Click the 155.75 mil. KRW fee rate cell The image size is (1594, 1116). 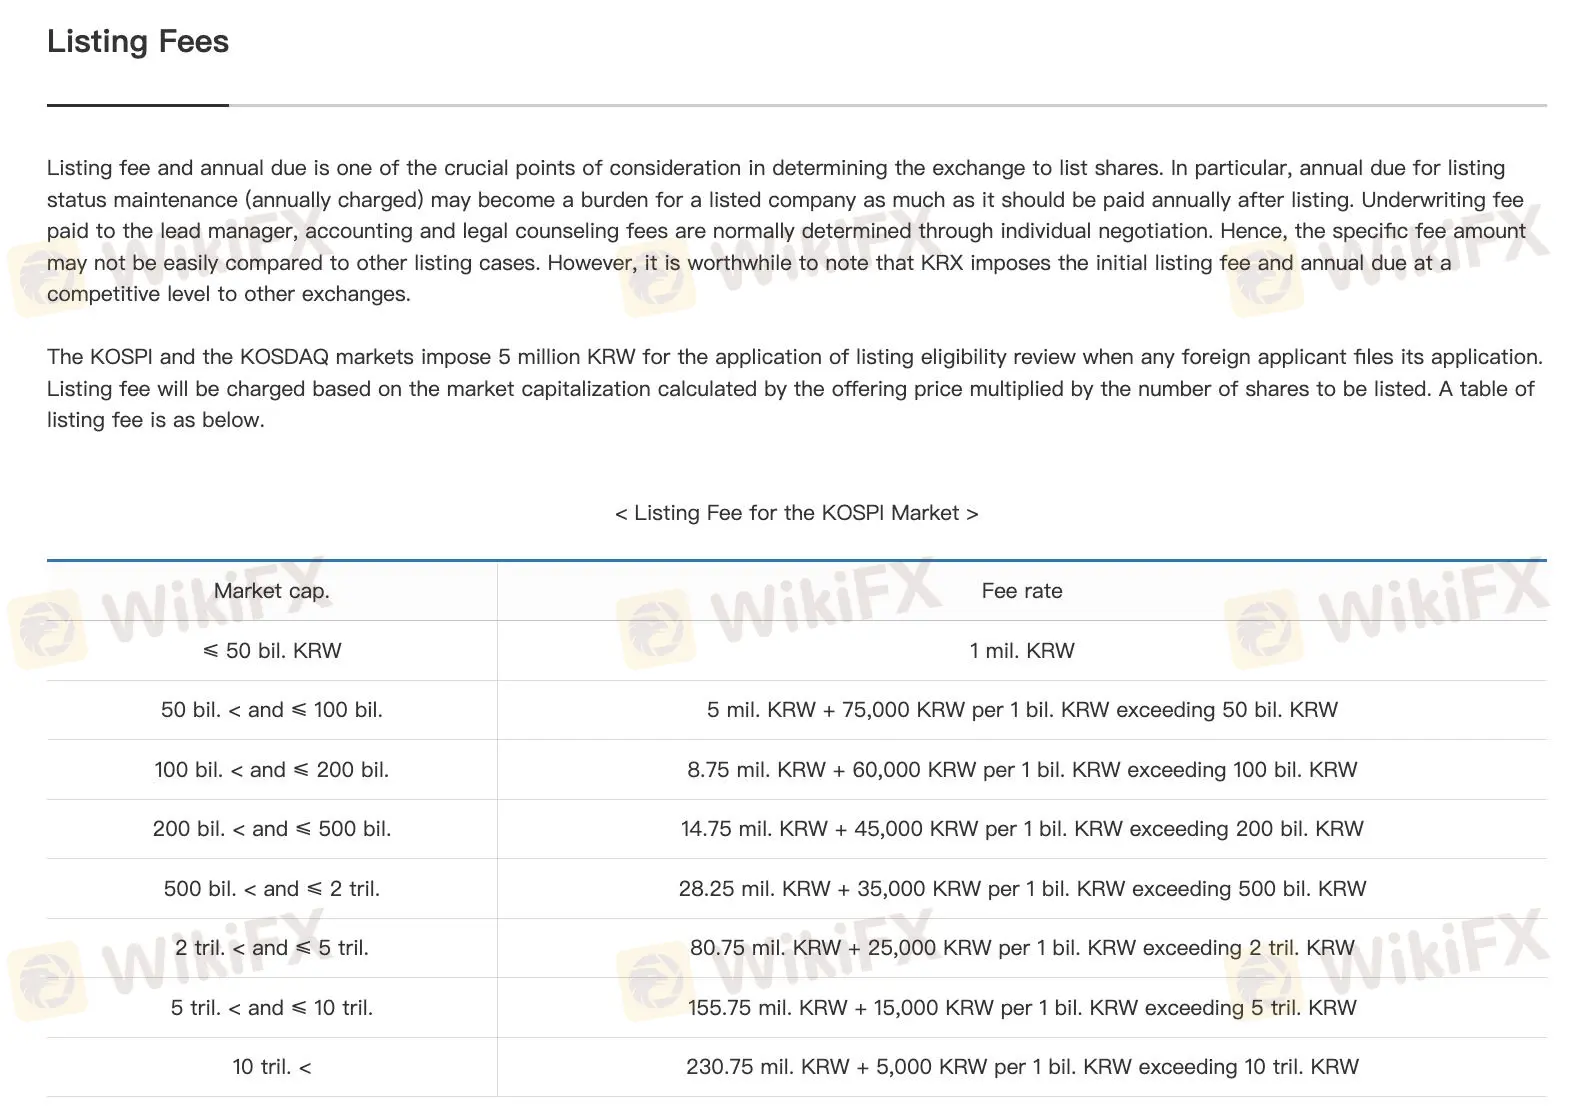pos(1021,1008)
